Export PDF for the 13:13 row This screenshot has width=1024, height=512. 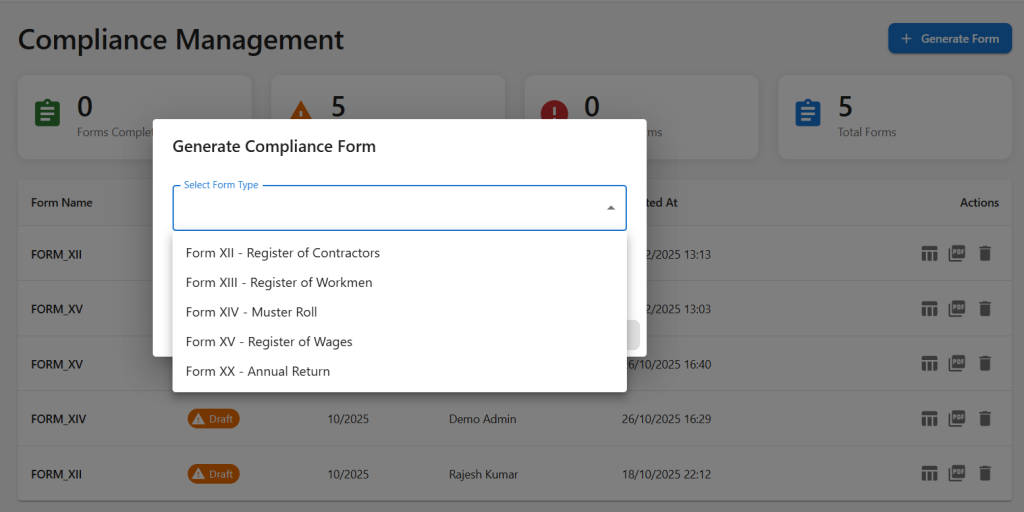[x=957, y=254]
